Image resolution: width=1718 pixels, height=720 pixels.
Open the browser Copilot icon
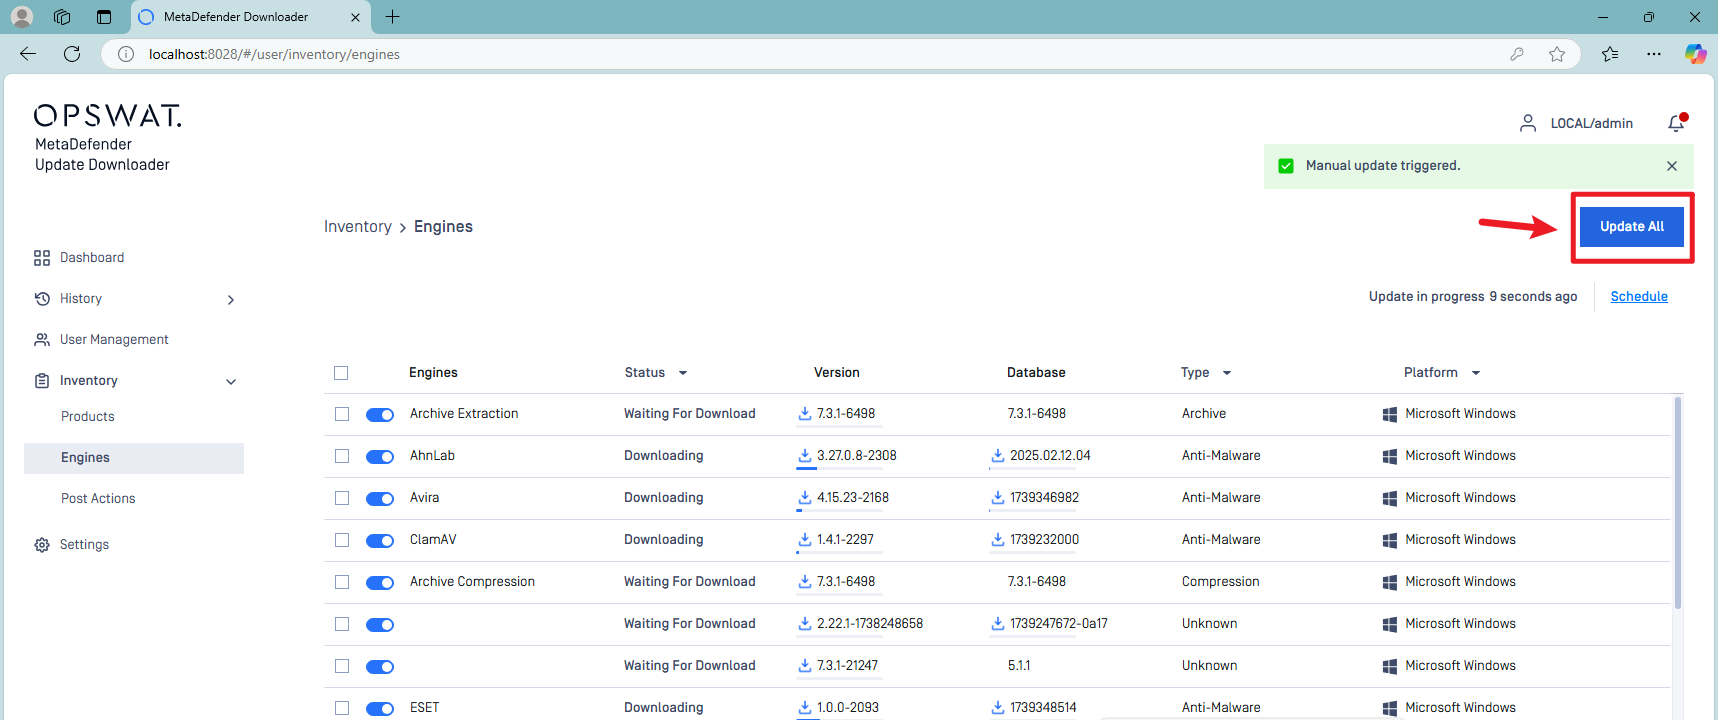tap(1695, 54)
